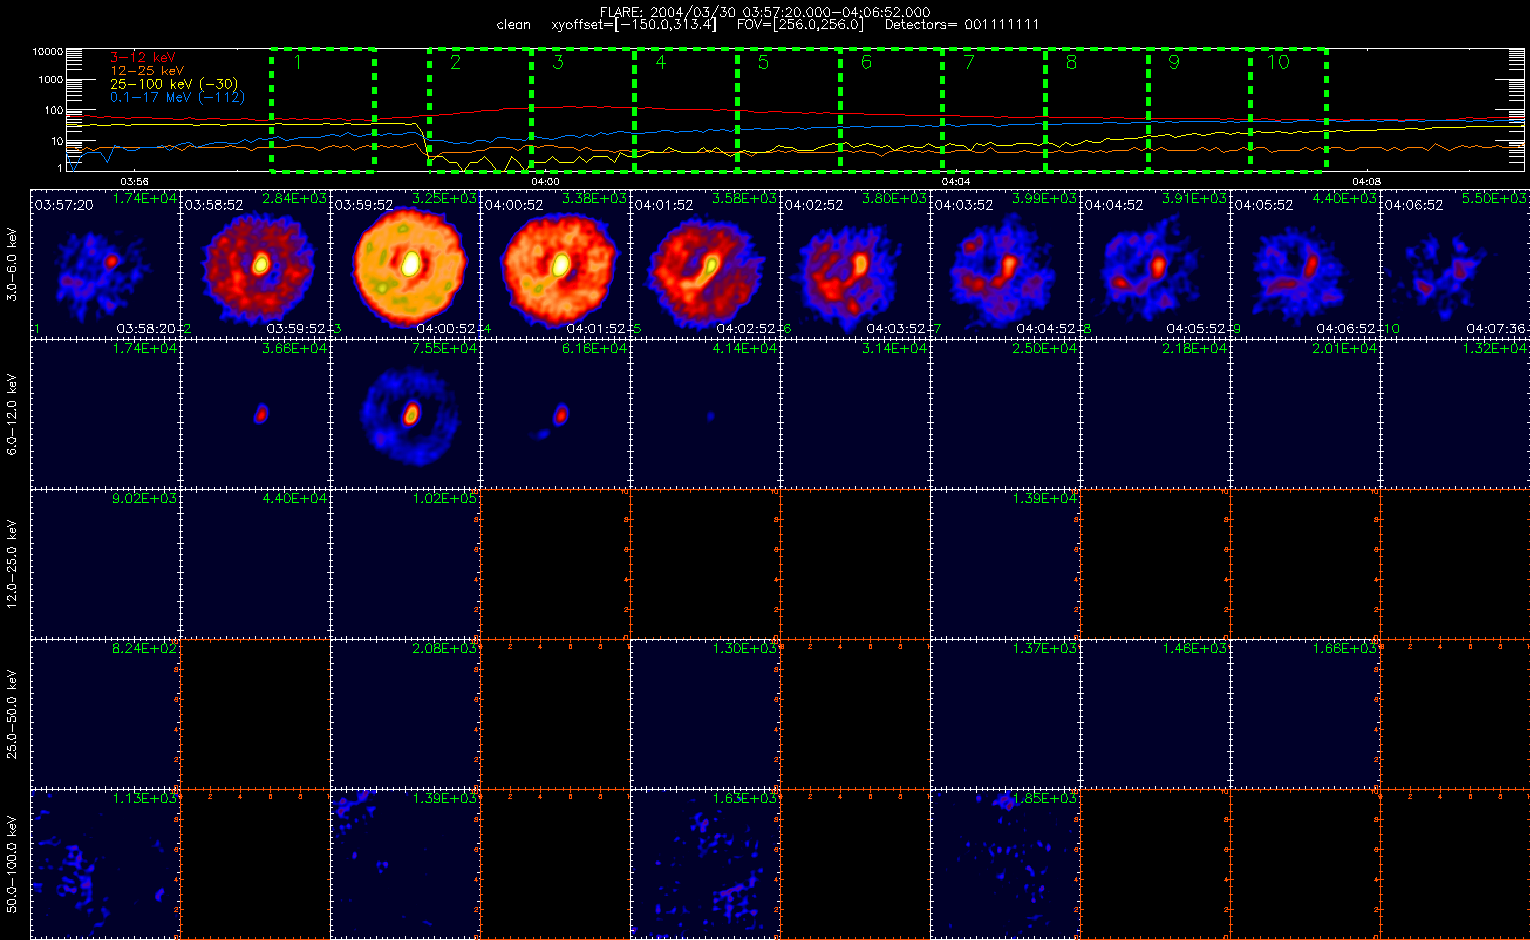This screenshot has width=1530, height=940.
Task: Click the '12.0-25.0 keV' row label
Action: point(12,563)
